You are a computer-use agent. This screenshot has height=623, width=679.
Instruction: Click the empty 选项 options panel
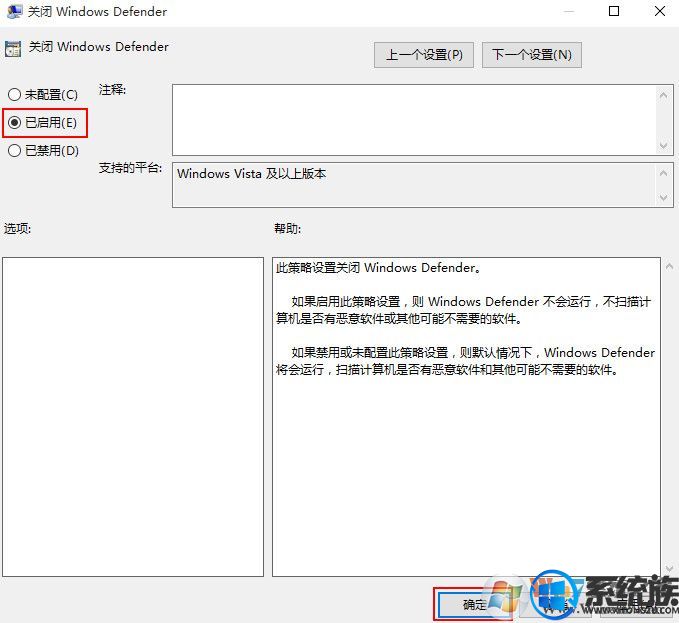pos(133,417)
